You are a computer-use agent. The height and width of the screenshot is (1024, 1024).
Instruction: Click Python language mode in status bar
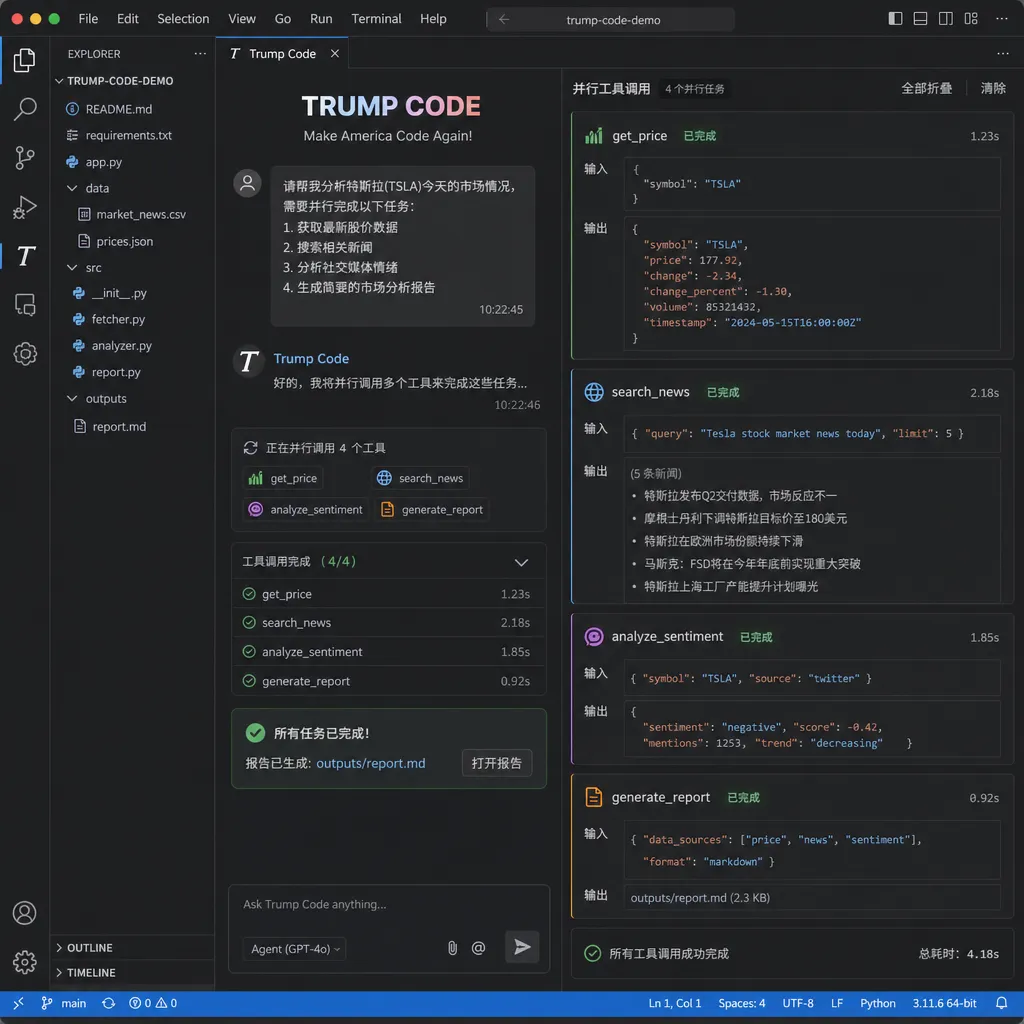click(x=877, y=1002)
